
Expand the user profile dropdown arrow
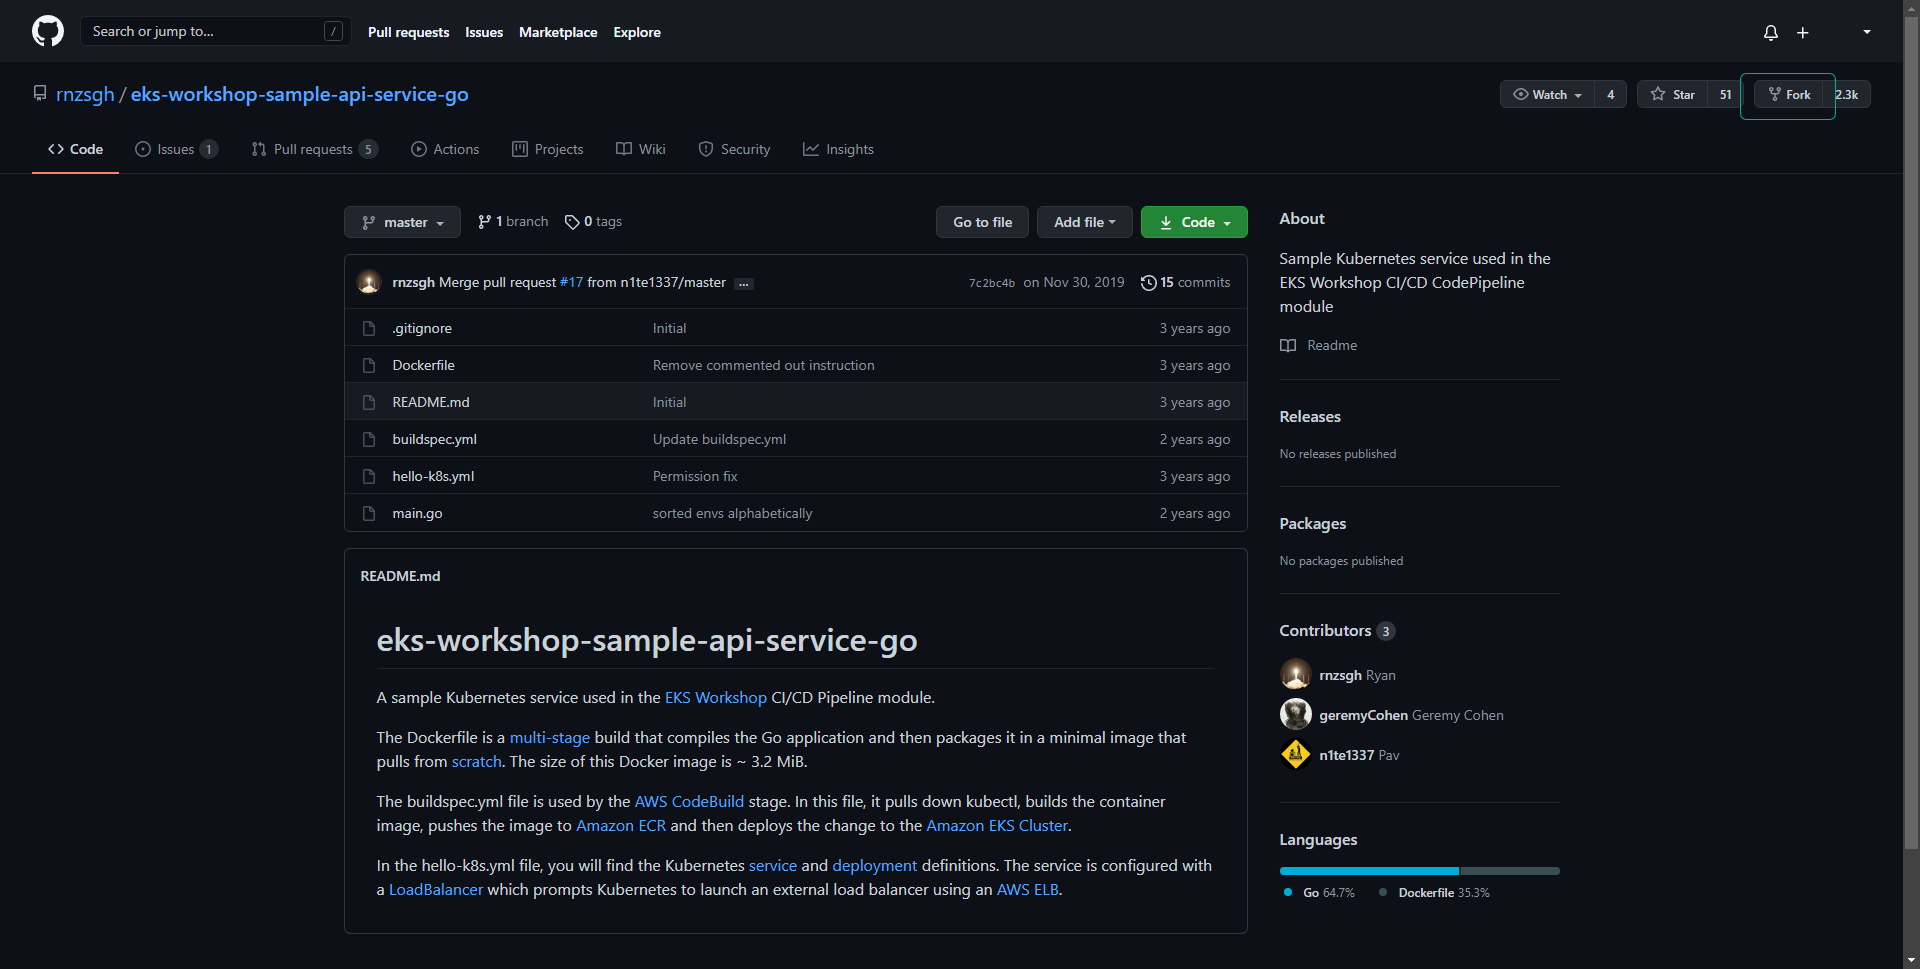[x=1867, y=32]
